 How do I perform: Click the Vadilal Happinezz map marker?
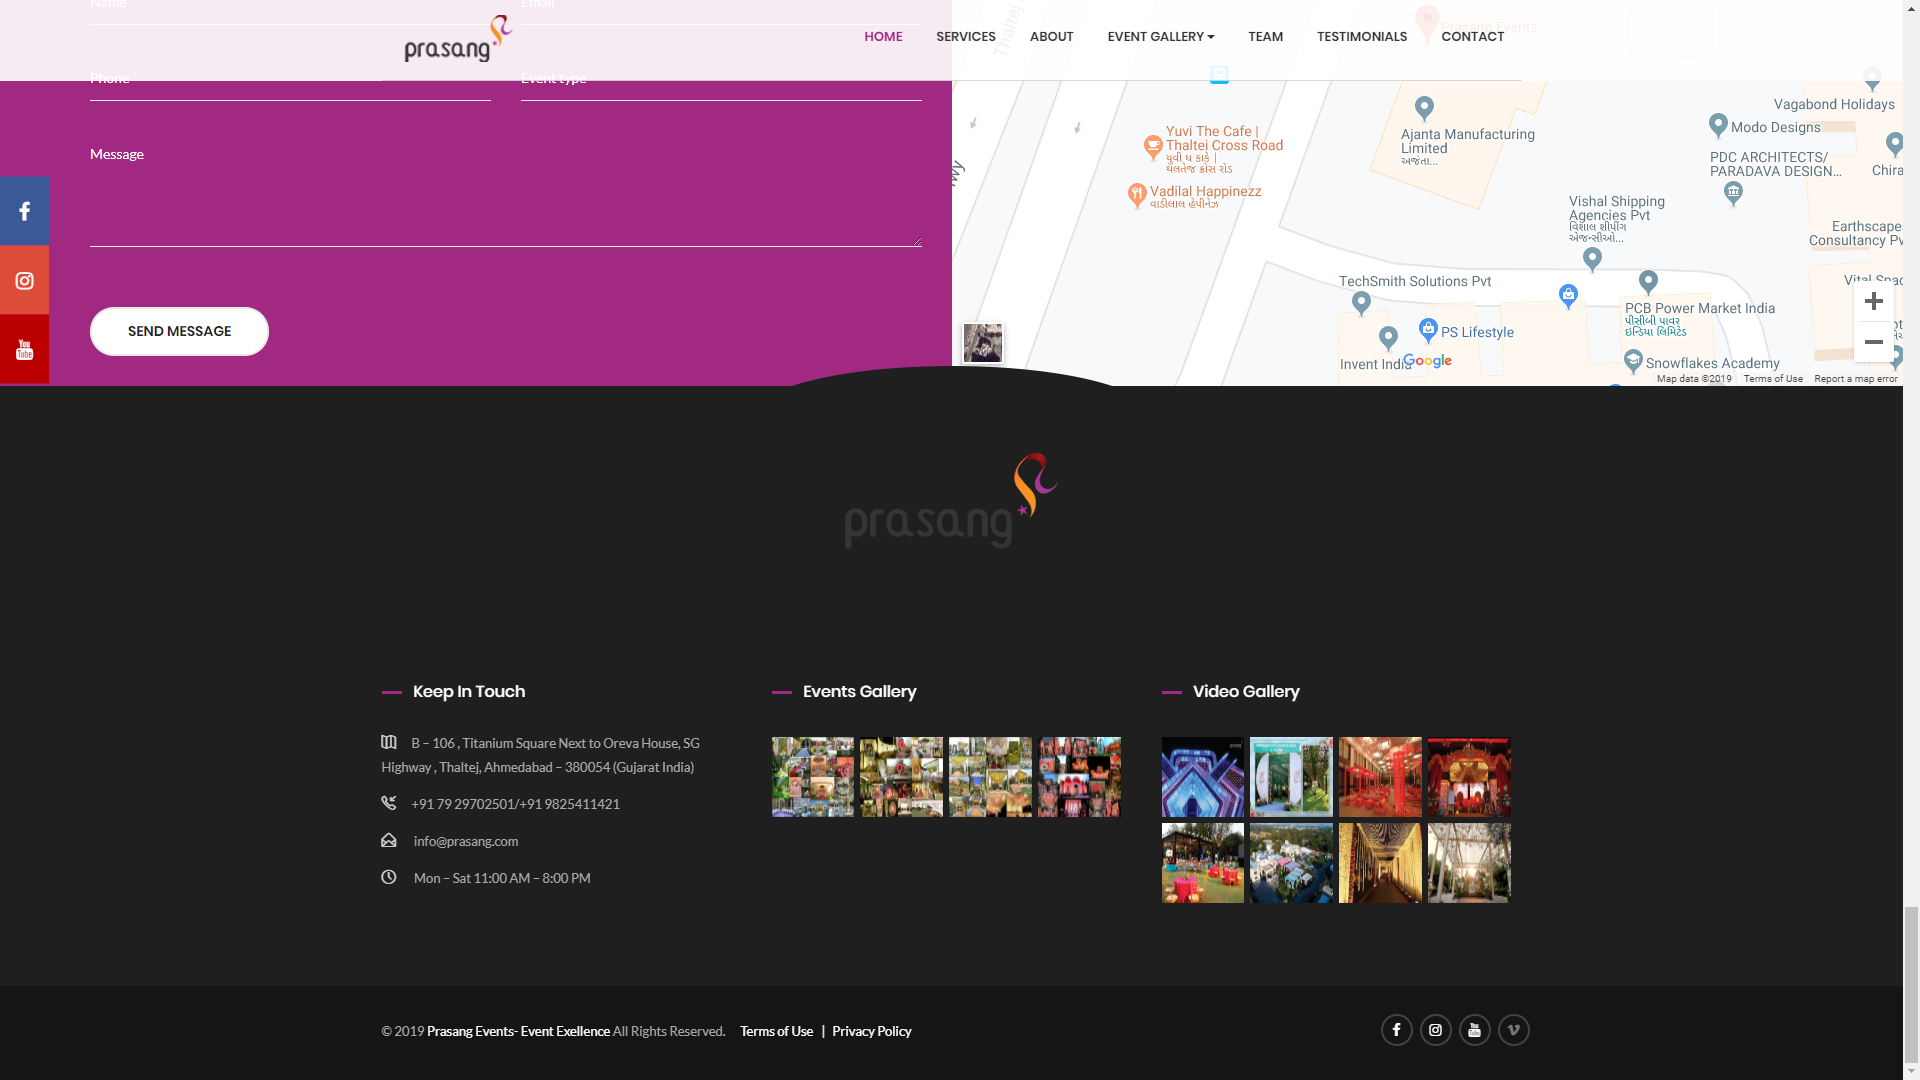(1136, 195)
